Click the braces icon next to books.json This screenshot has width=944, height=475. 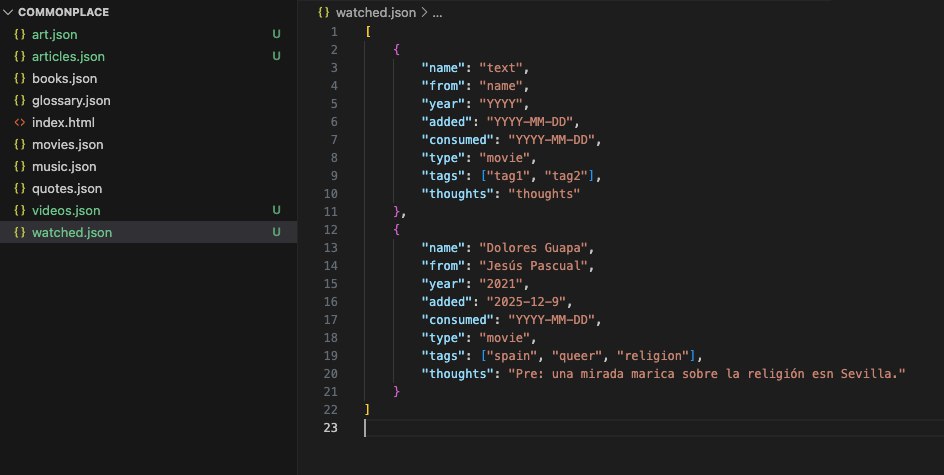click(x=20, y=78)
